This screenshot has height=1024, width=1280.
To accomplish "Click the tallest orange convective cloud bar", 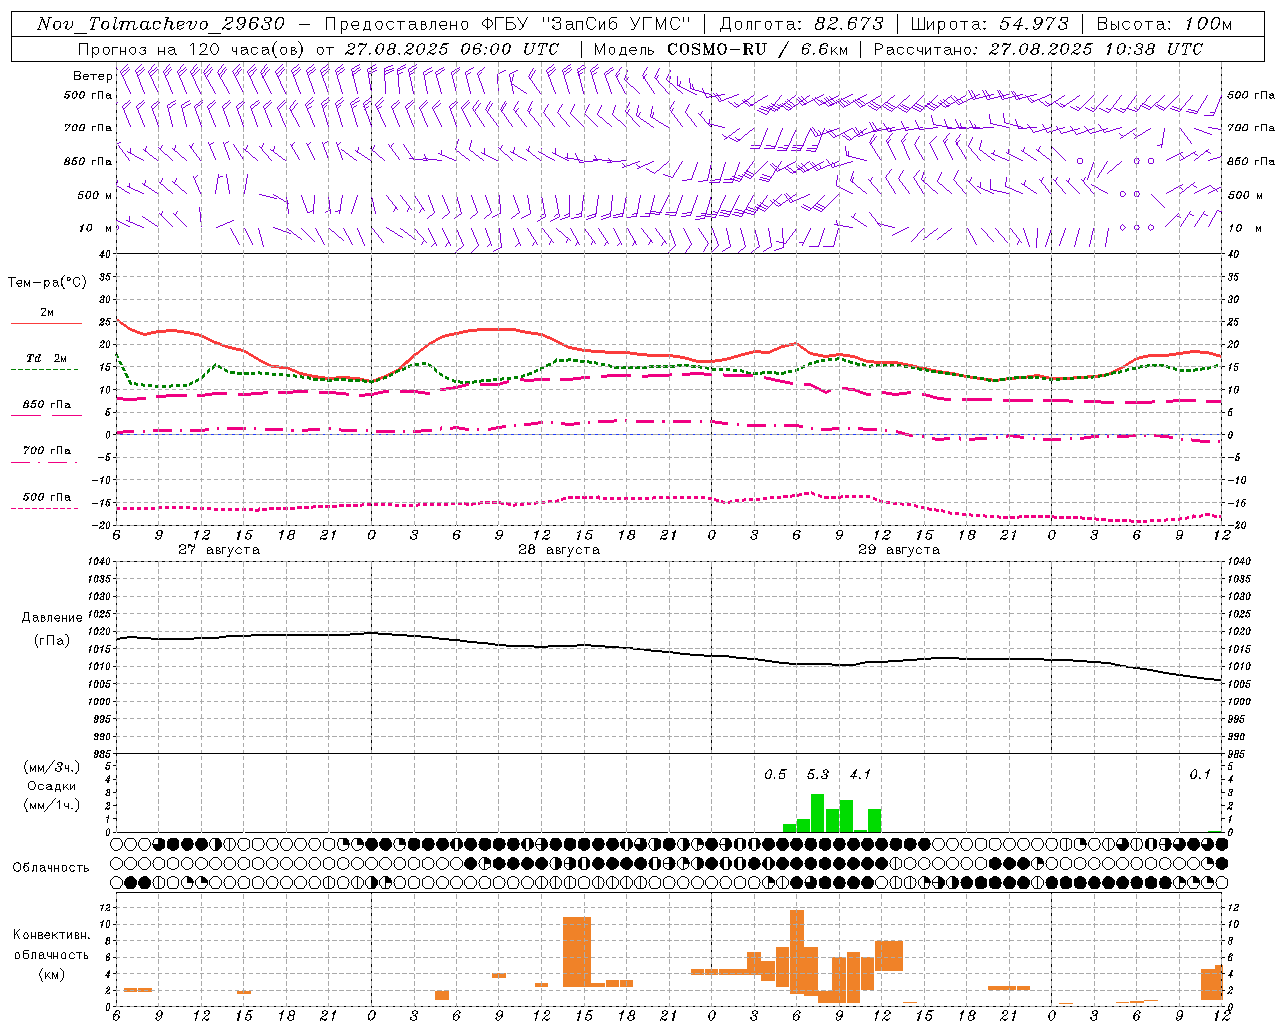I will (797, 951).
